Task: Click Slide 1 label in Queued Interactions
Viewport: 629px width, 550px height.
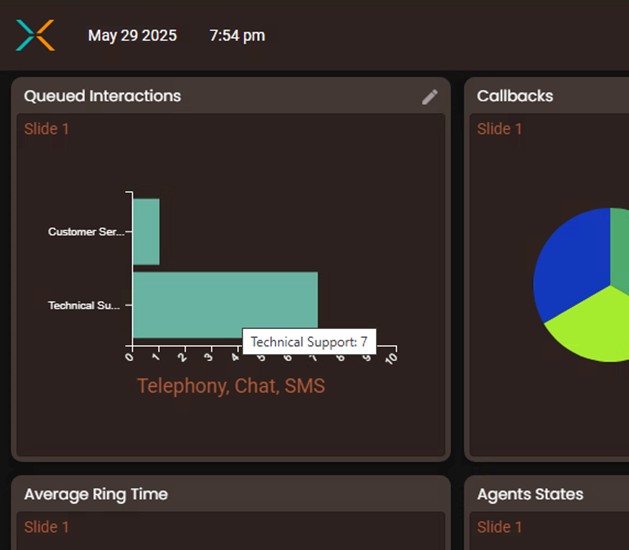Action: coord(47,129)
